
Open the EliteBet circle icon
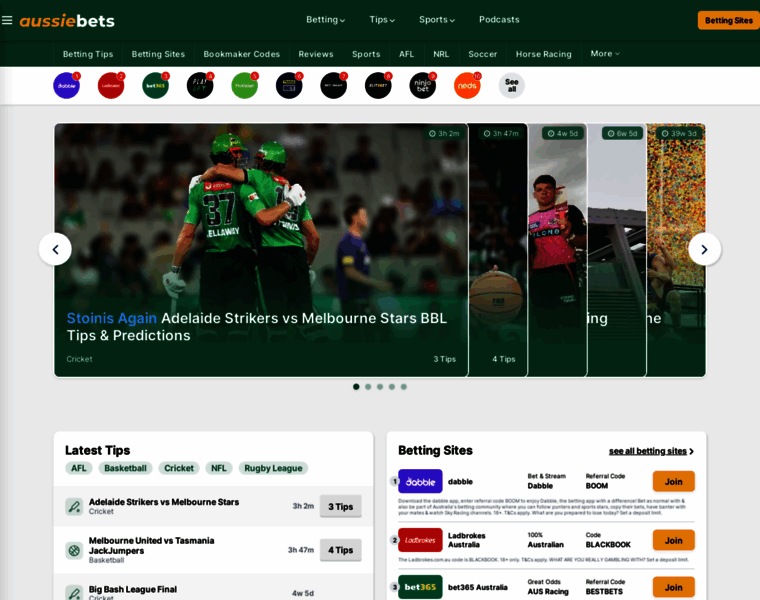point(379,86)
